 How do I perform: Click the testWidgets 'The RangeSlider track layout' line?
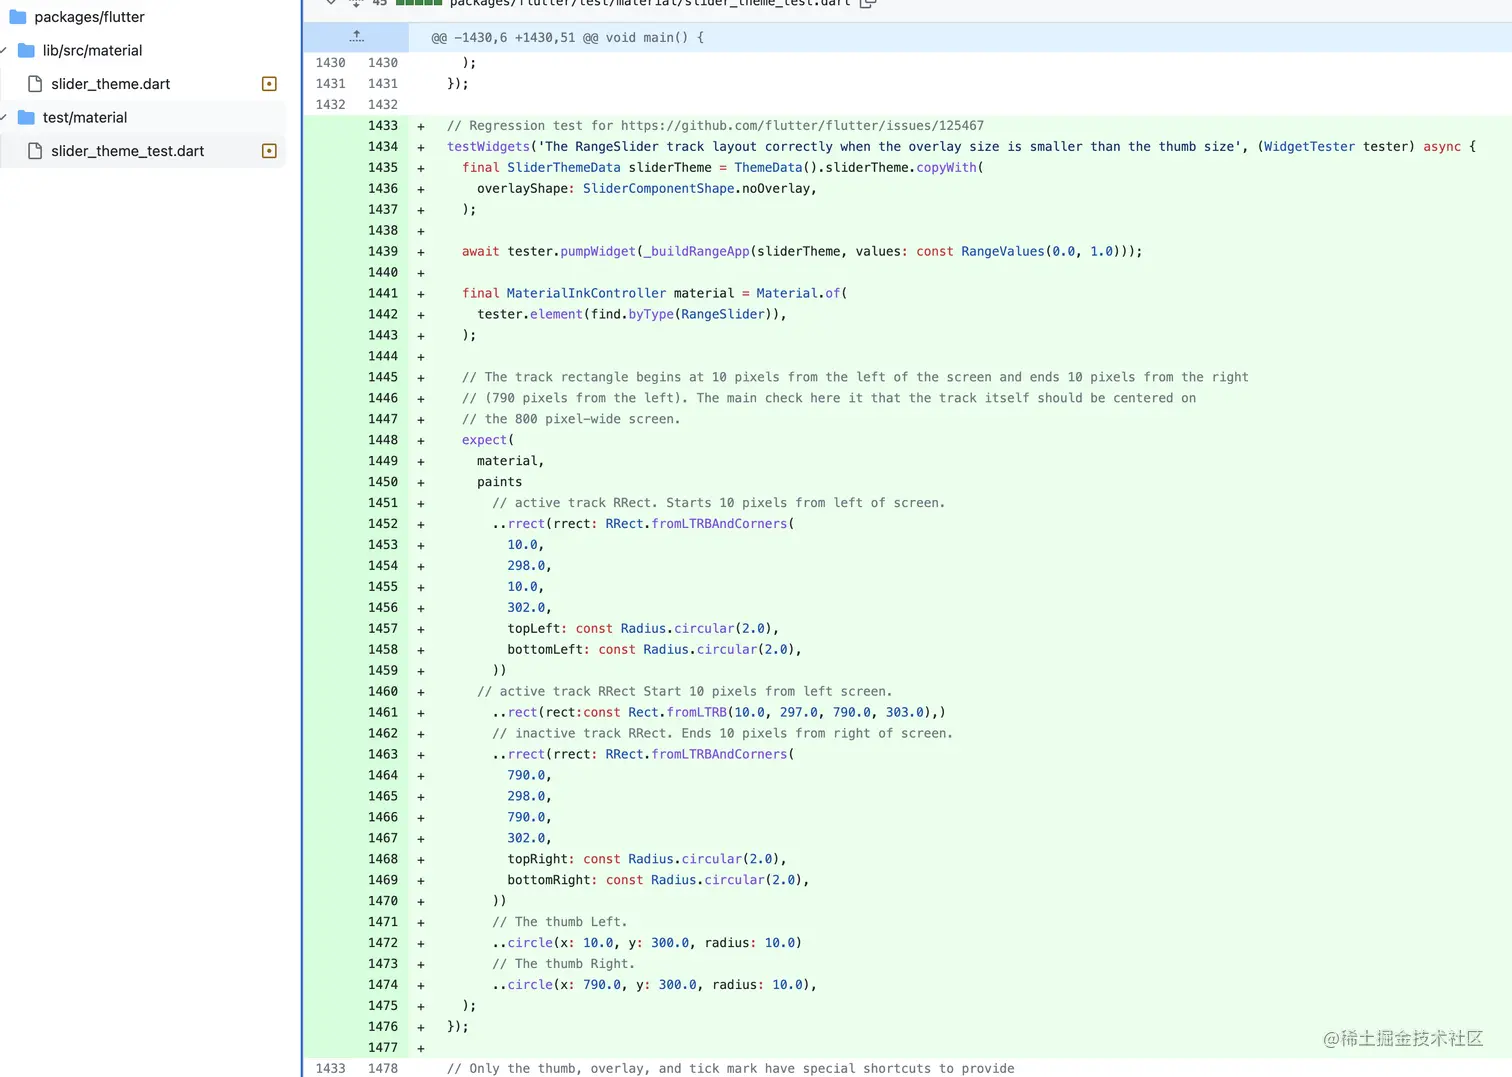(961, 147)
